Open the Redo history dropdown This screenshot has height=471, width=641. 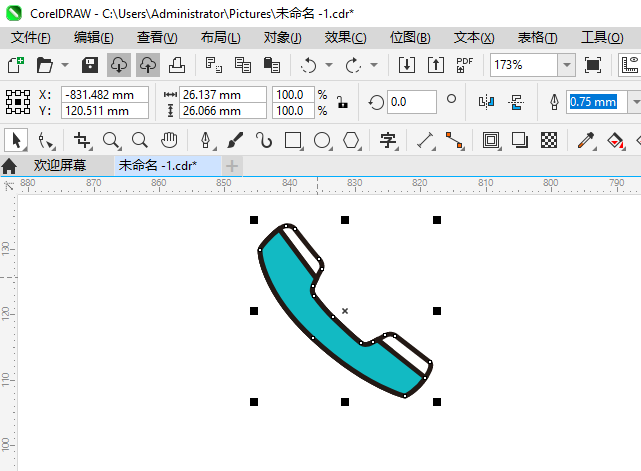(x=374, y=65)
